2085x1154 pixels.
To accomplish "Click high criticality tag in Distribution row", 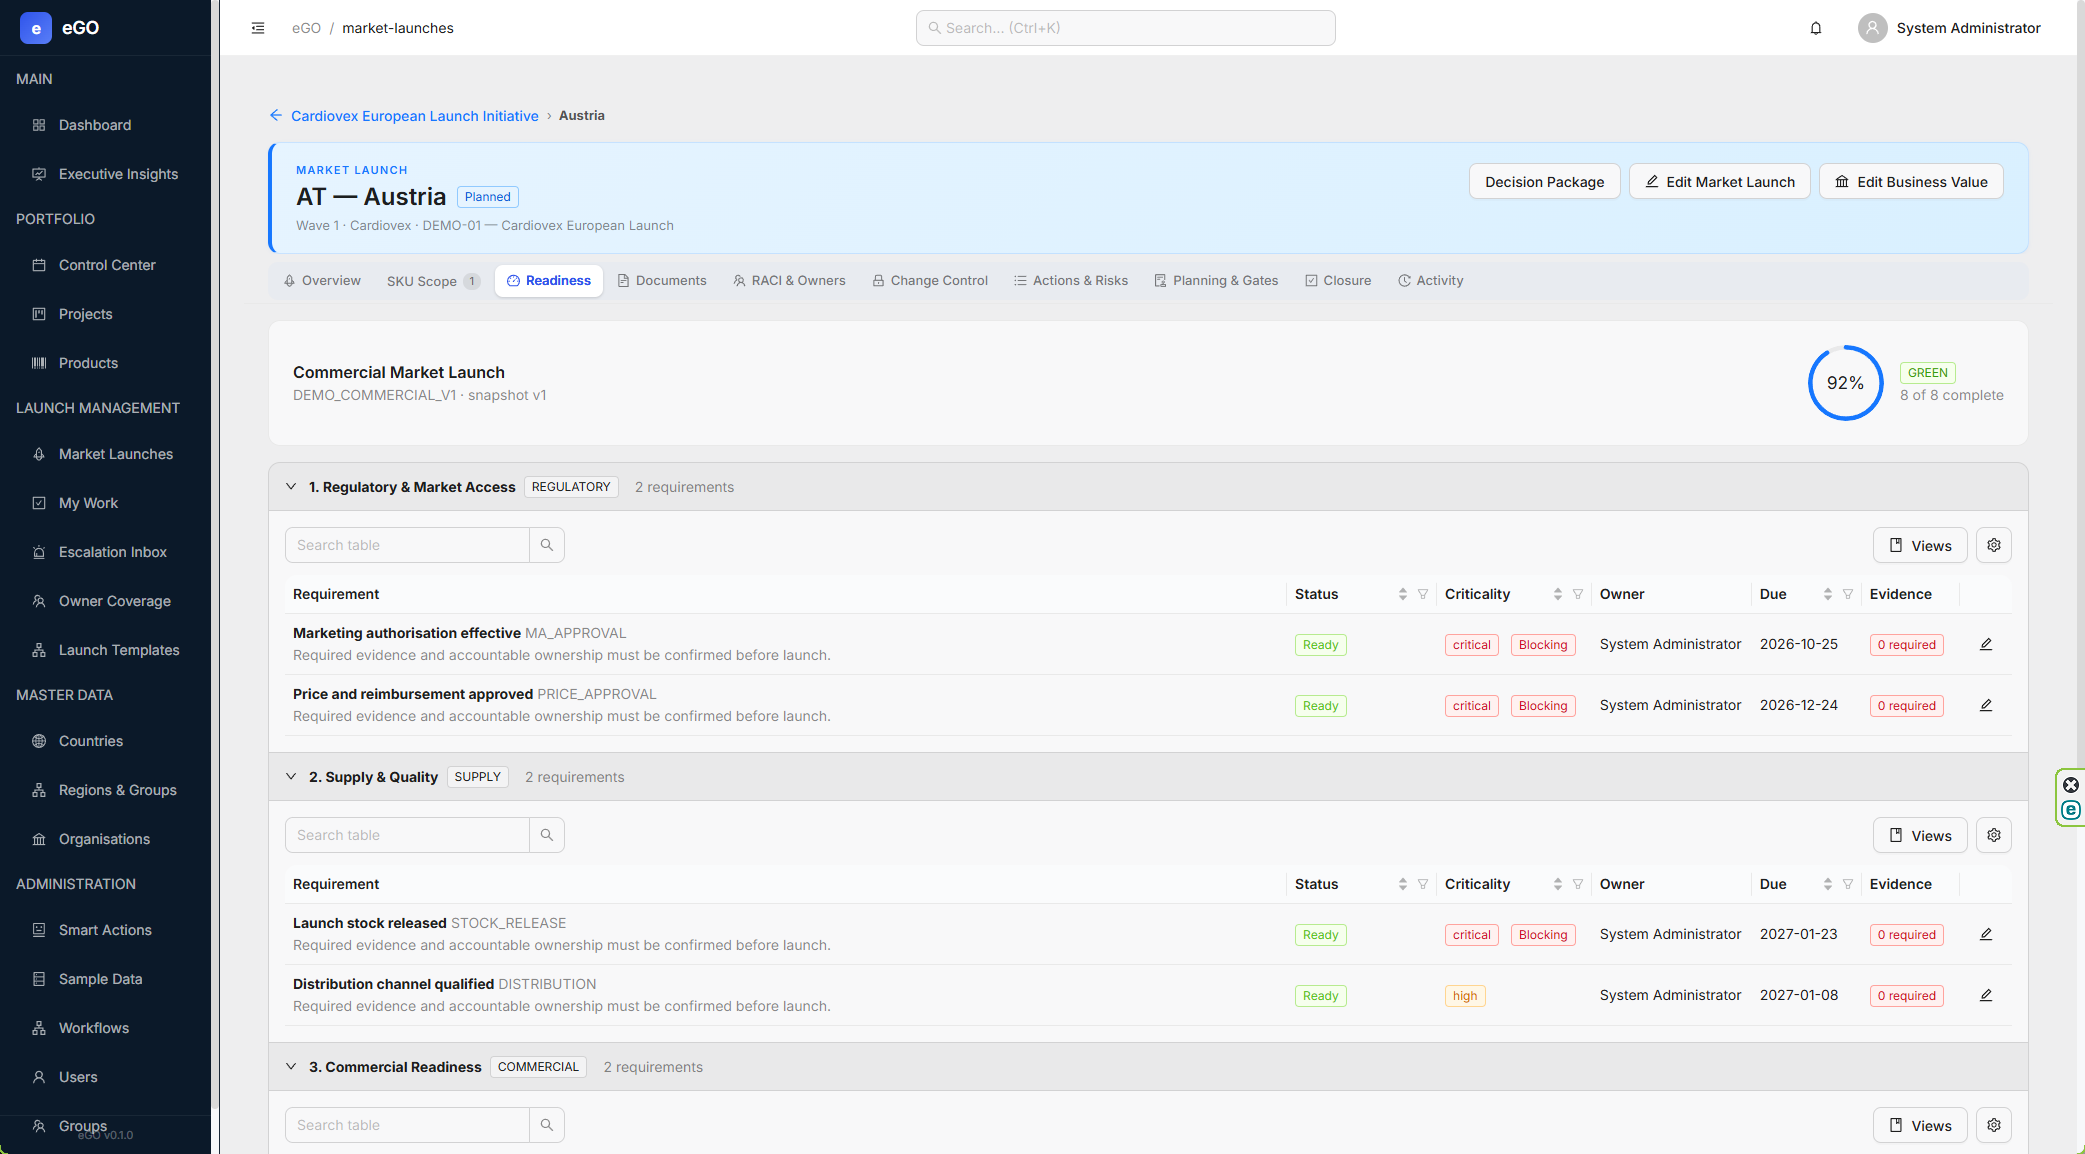I will [1465, 996].
